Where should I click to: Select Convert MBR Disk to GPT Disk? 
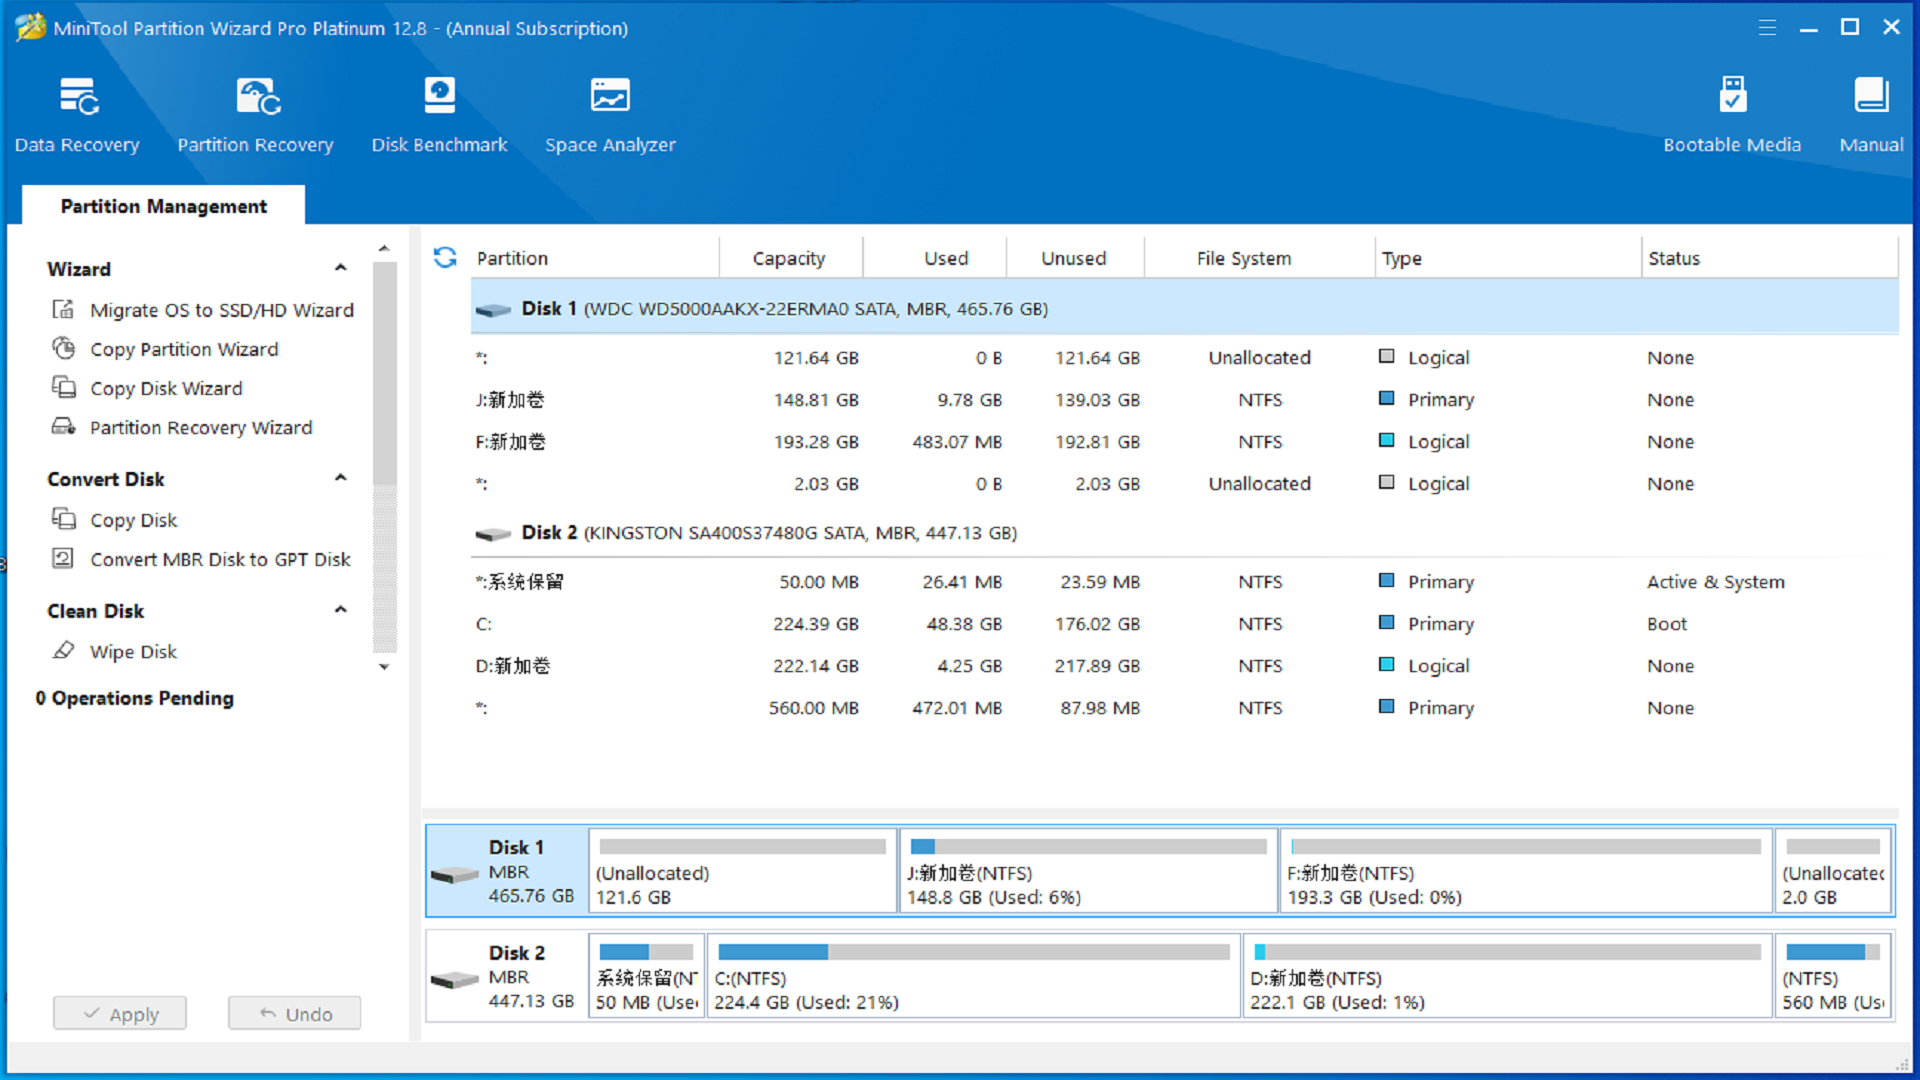click(x=220, y=559)
